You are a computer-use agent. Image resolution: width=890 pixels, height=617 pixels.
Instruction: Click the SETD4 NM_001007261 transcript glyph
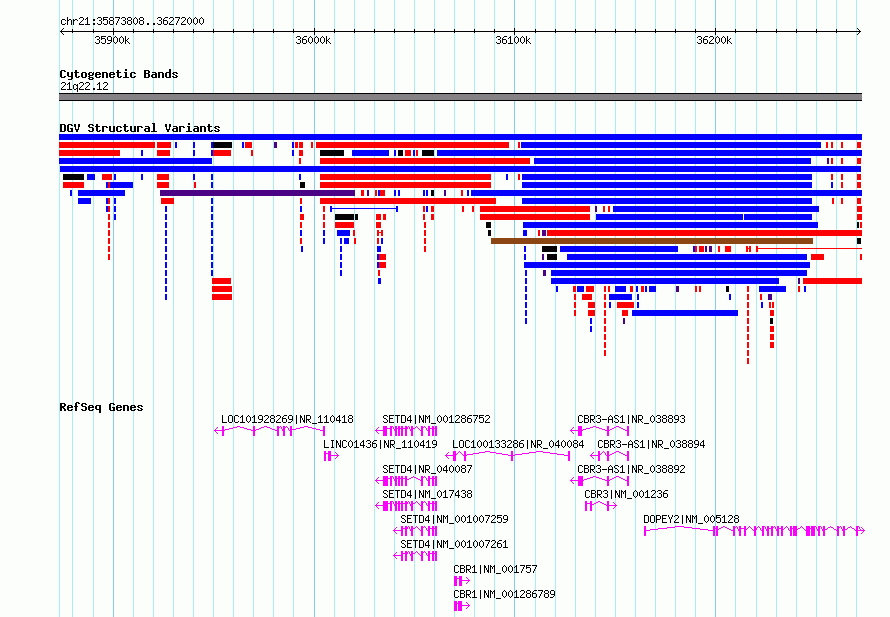point(415,556)
